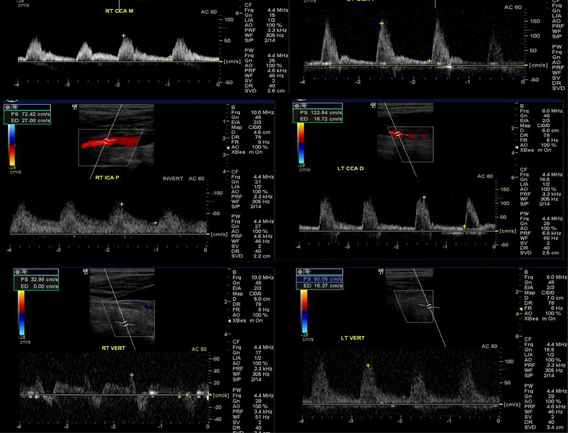Select the peak caliper on RT VERT waveform
Image resolution: width=568 pixels, height=433 pixels.
(x=132, y=375)
